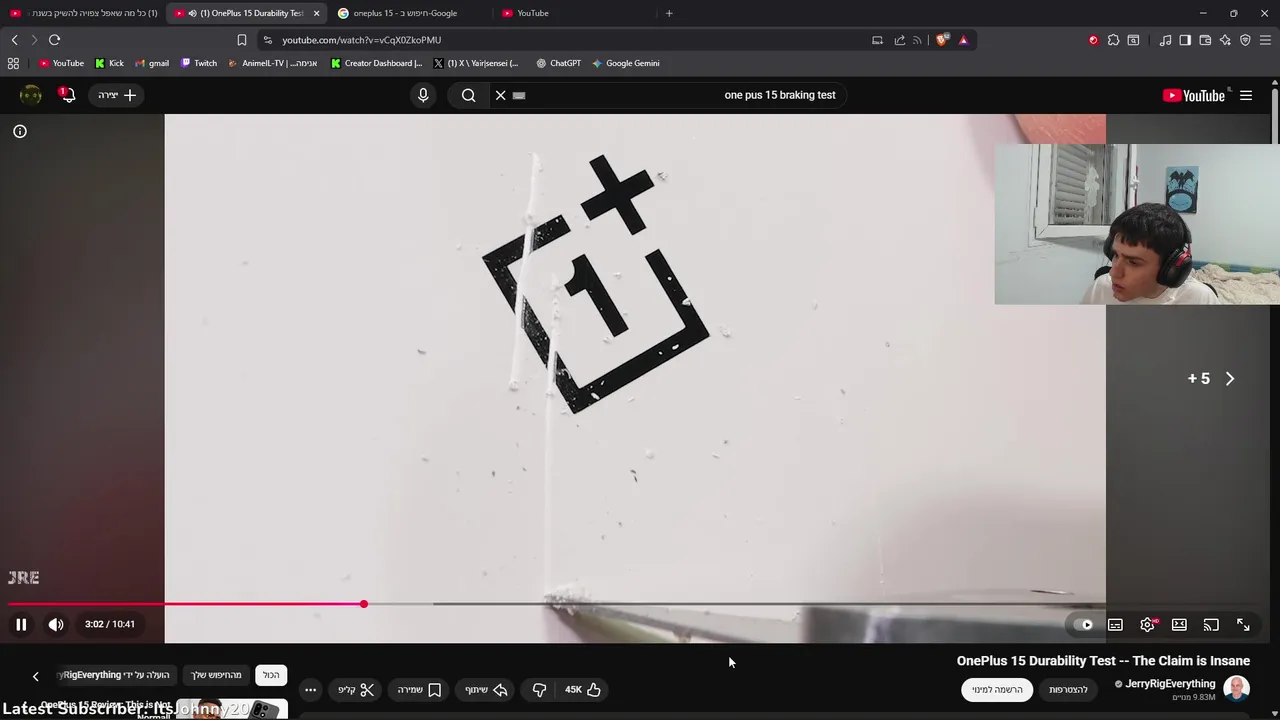The image size is (1280, 720).
Task: Open video info card icon
Action: click(20, 131)
